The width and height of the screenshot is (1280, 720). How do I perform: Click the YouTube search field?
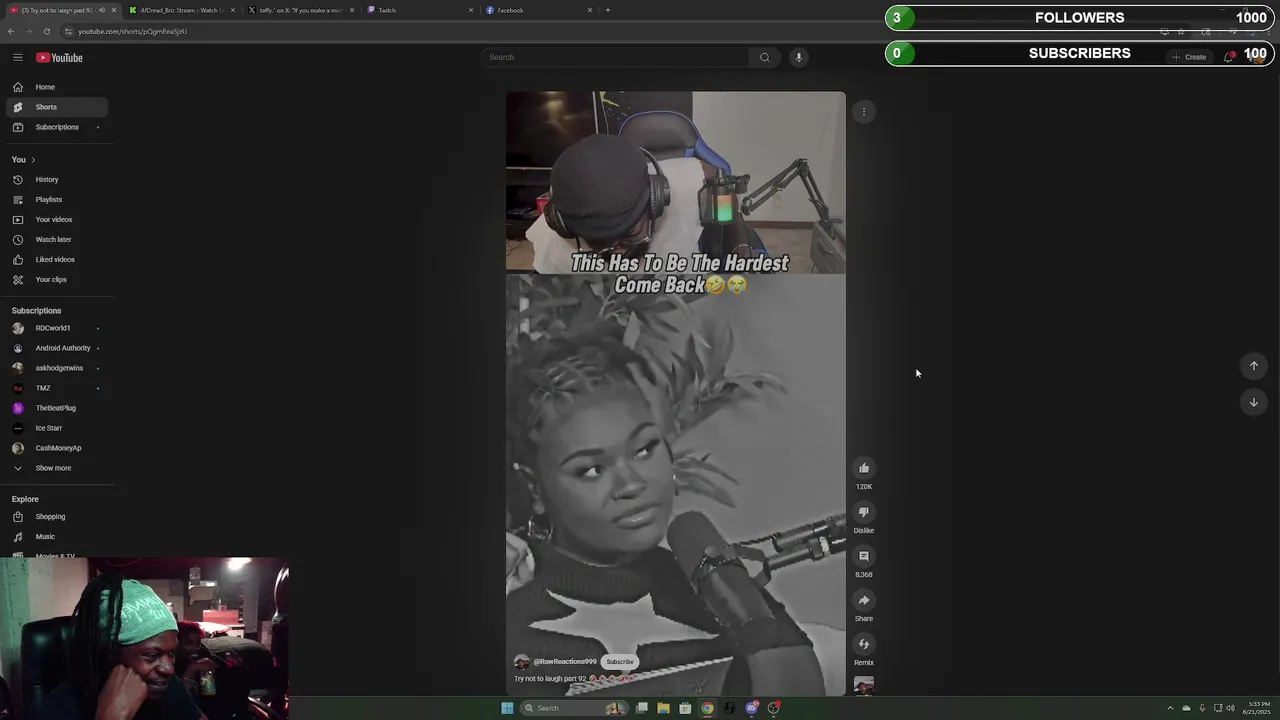615,57
